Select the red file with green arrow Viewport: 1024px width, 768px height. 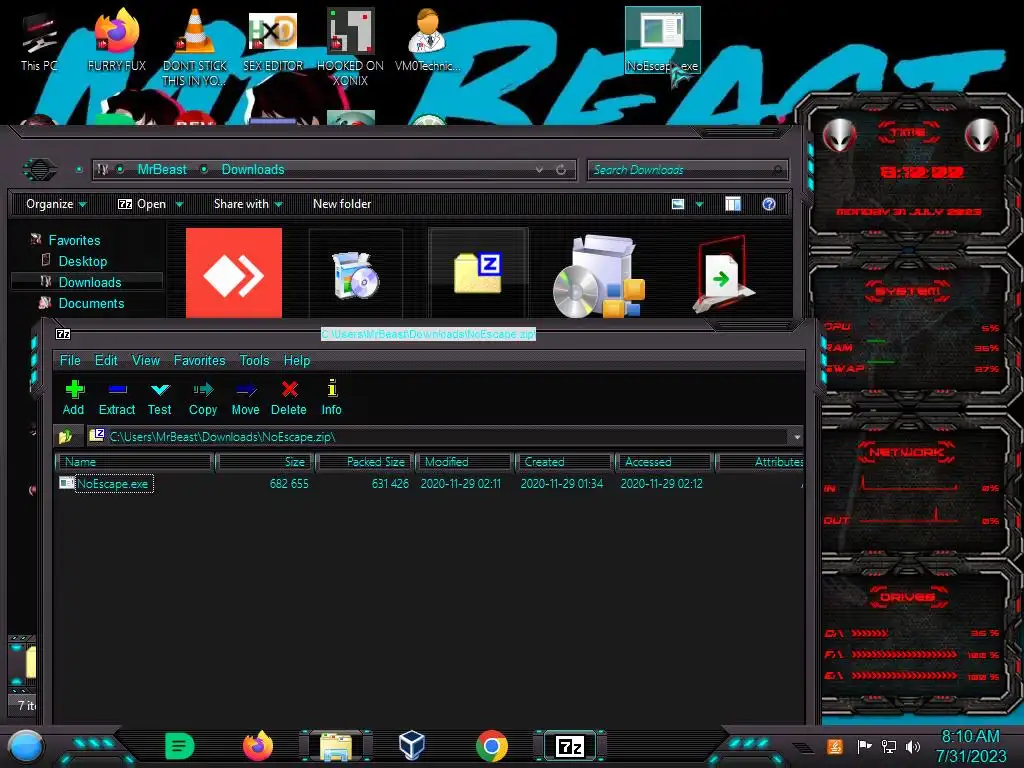tap(722, 274)
